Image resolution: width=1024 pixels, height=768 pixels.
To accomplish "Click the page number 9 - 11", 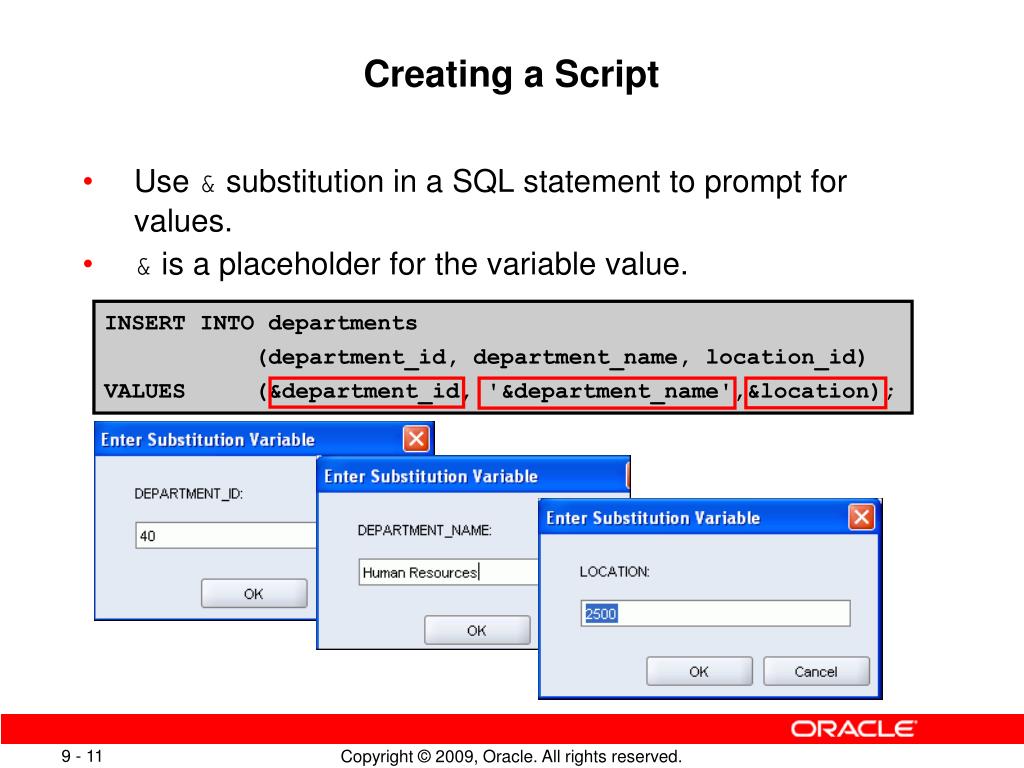I will tap(82, 756).
